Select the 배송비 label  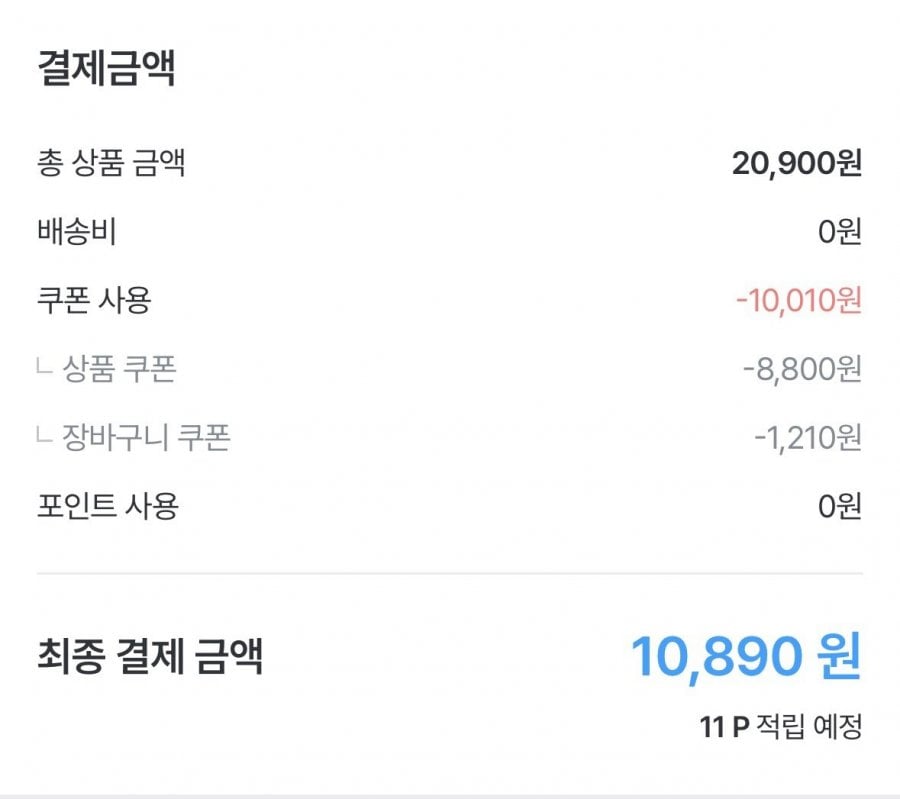point(76,232)
